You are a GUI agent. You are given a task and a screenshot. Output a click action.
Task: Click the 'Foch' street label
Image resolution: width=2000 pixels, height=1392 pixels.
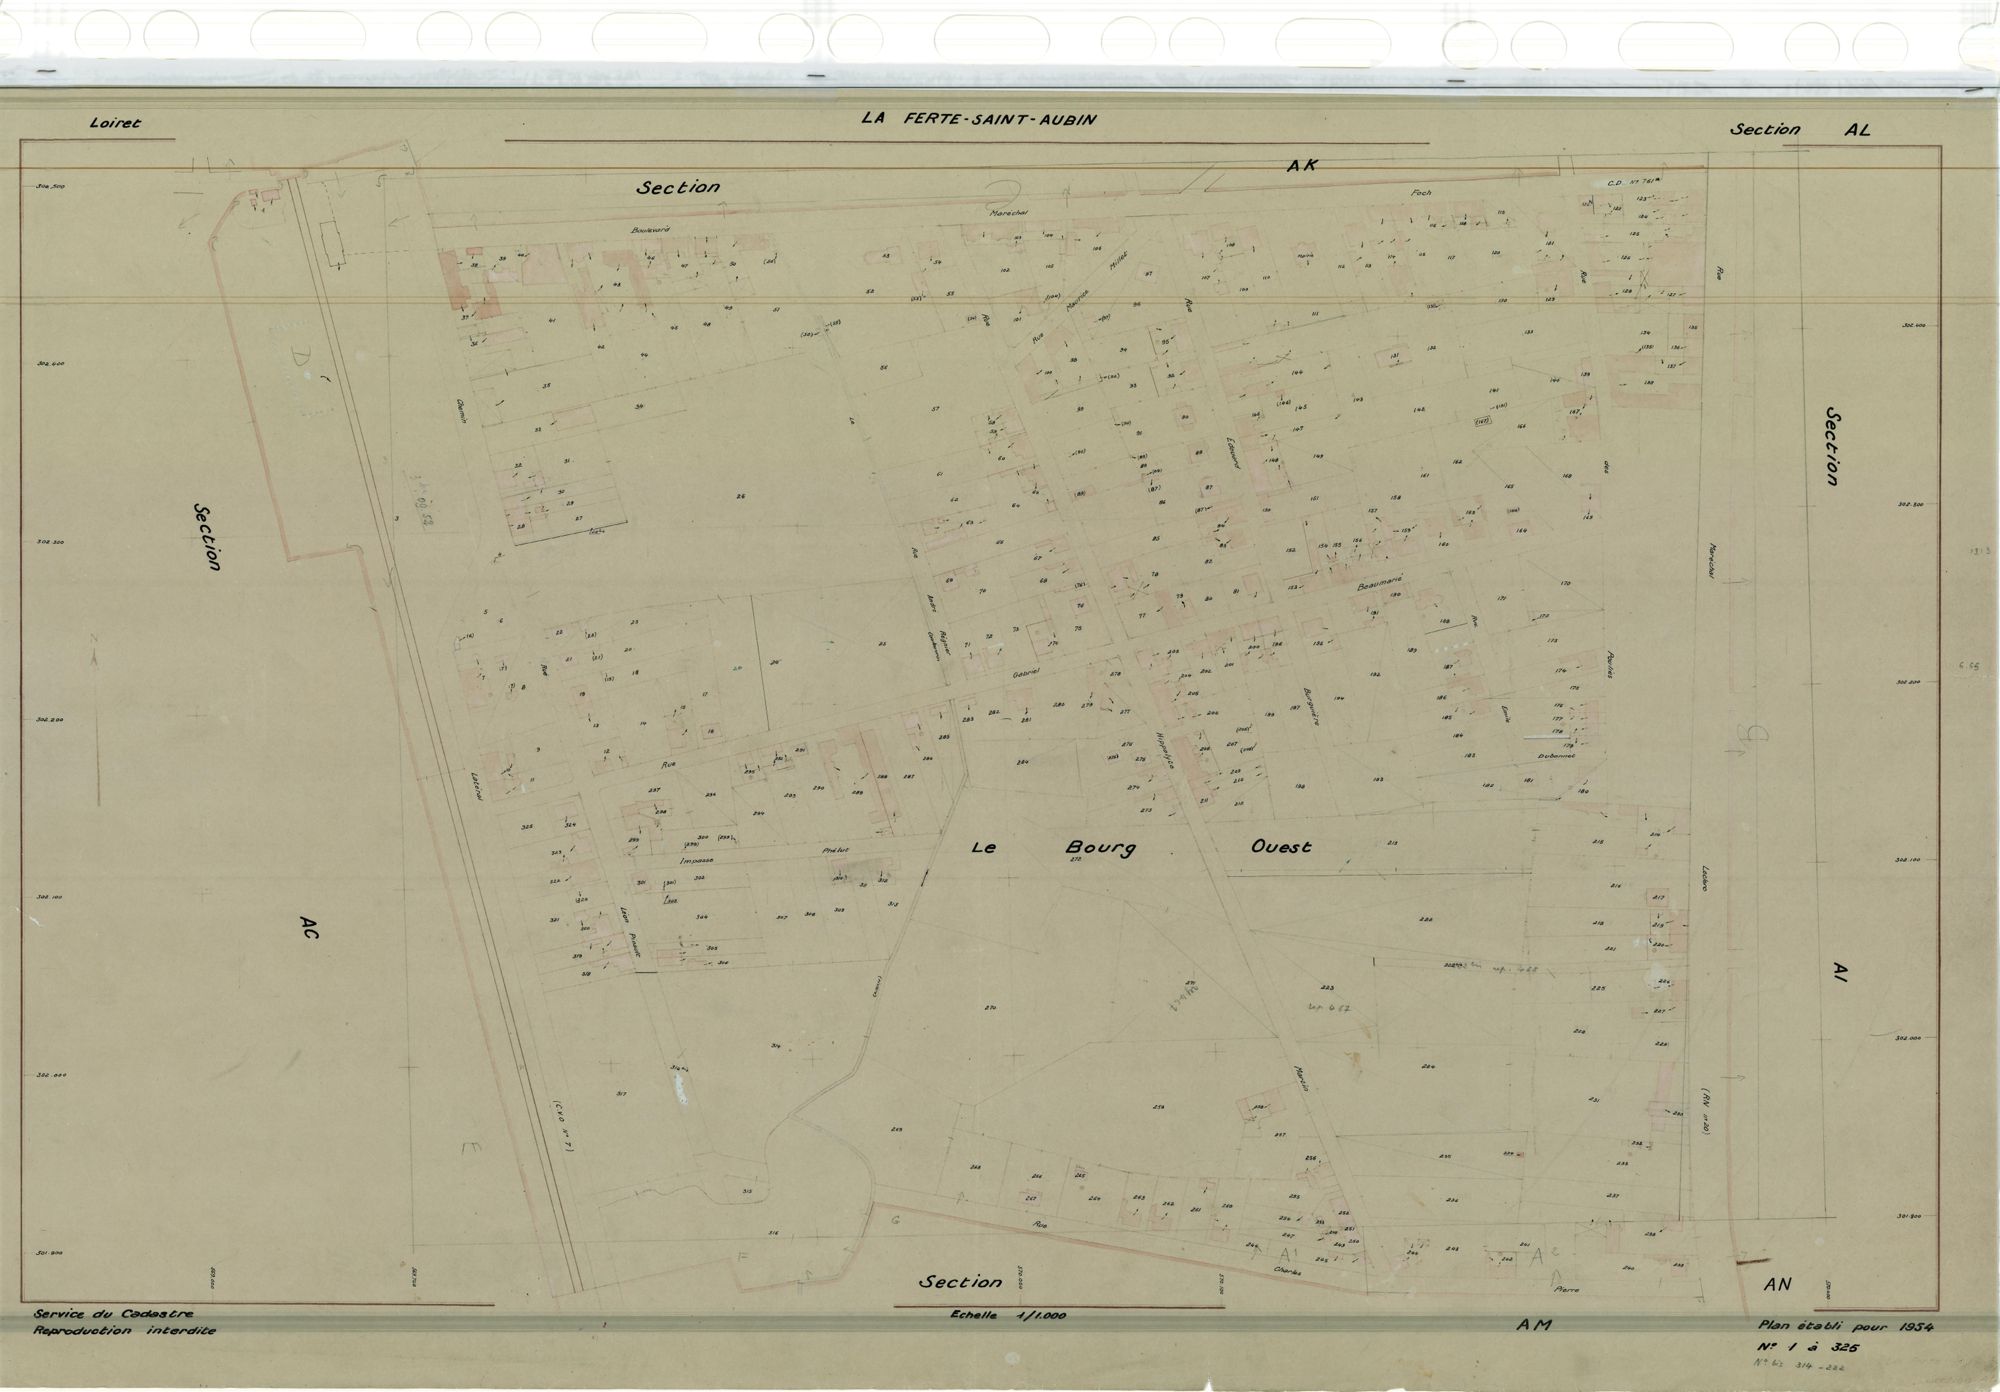pyautogui.click(x=1420, y=192)
